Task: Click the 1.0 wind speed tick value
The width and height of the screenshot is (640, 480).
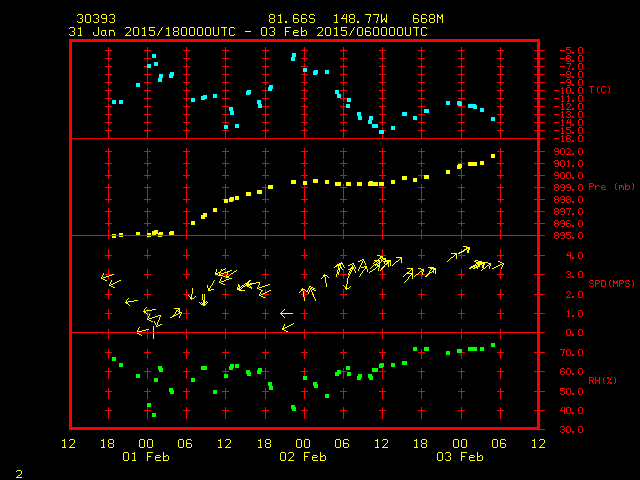Action: [574, 314]
